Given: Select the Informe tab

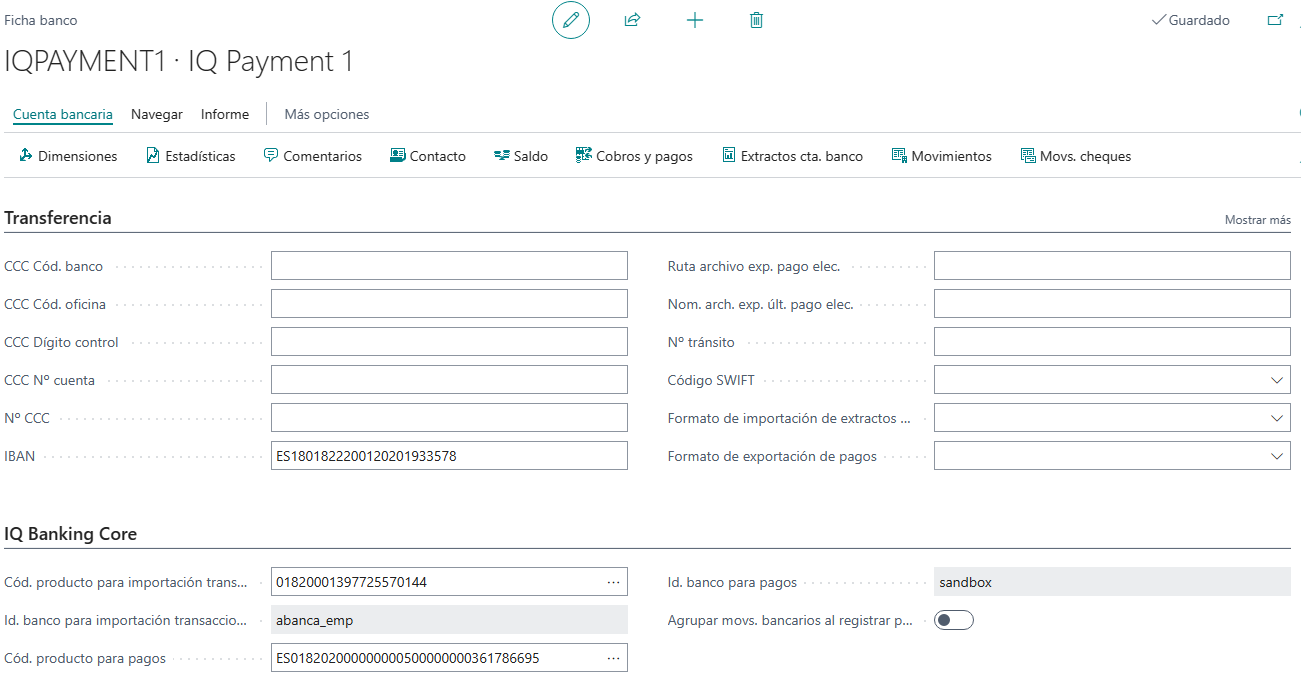Looking at the screenshot, I should (x=224, y=114).
